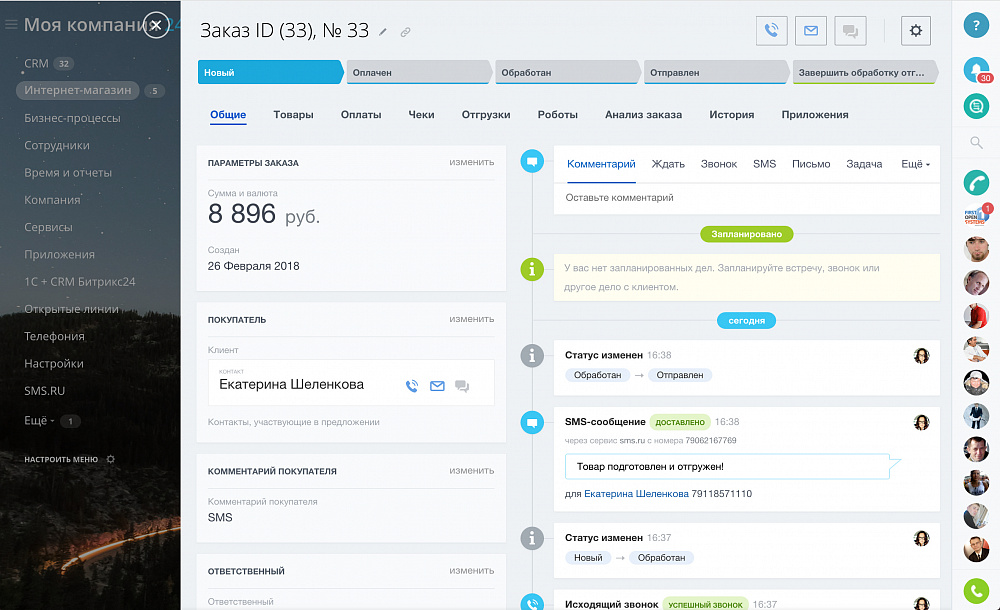1000x610 pixels.
Task: Set order stage to Новый
Action: click(270, 72)
